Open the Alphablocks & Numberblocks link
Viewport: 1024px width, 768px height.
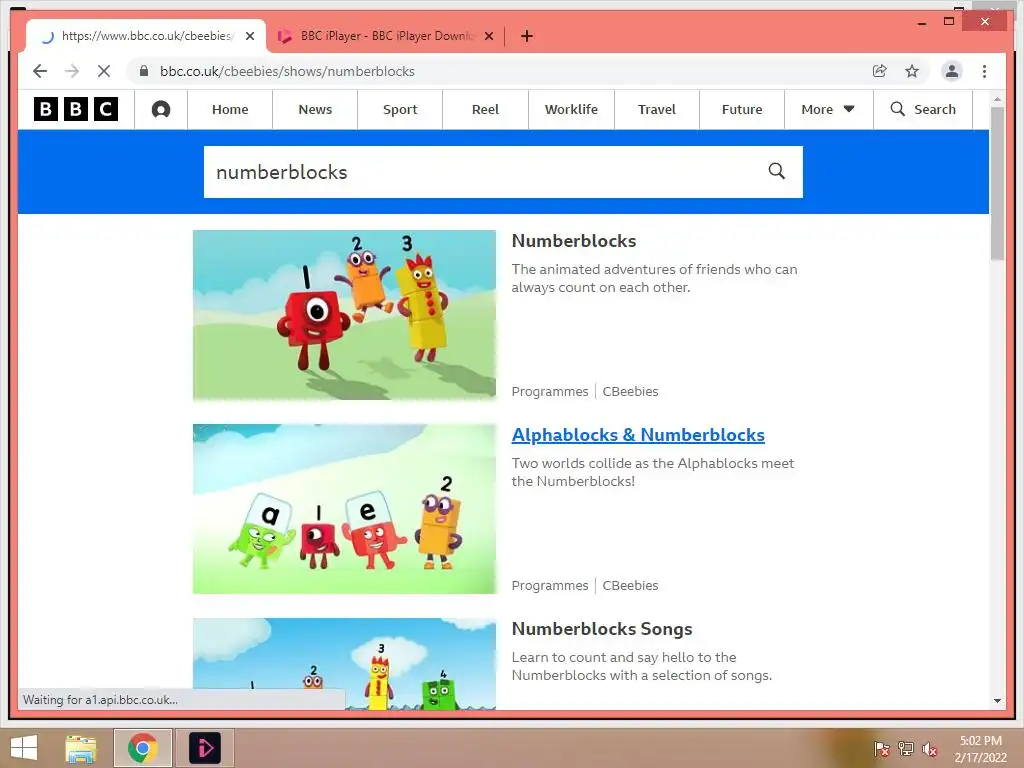638,435
